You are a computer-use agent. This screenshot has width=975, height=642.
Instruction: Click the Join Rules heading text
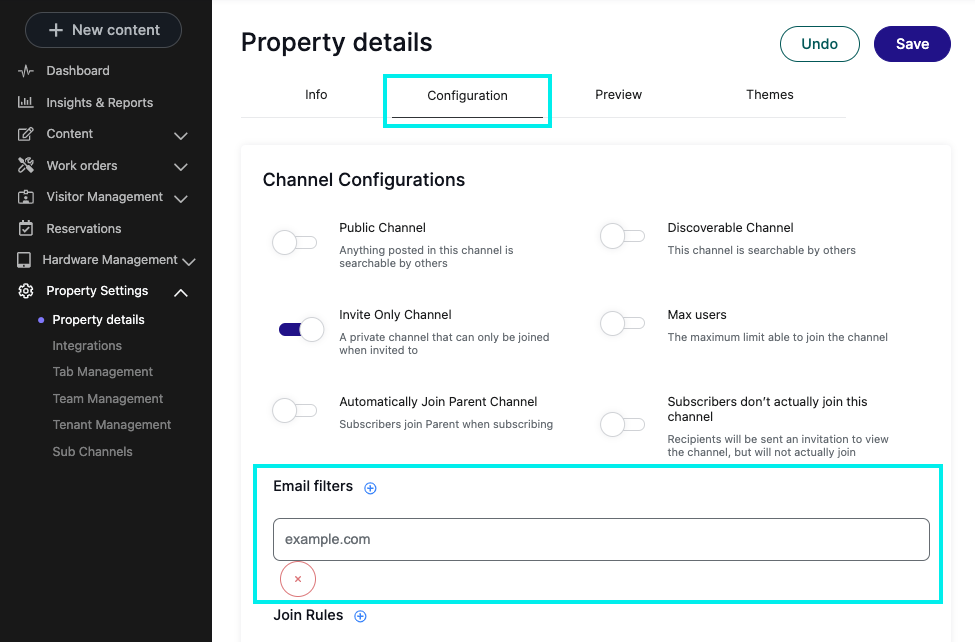(x=308, y=615)
